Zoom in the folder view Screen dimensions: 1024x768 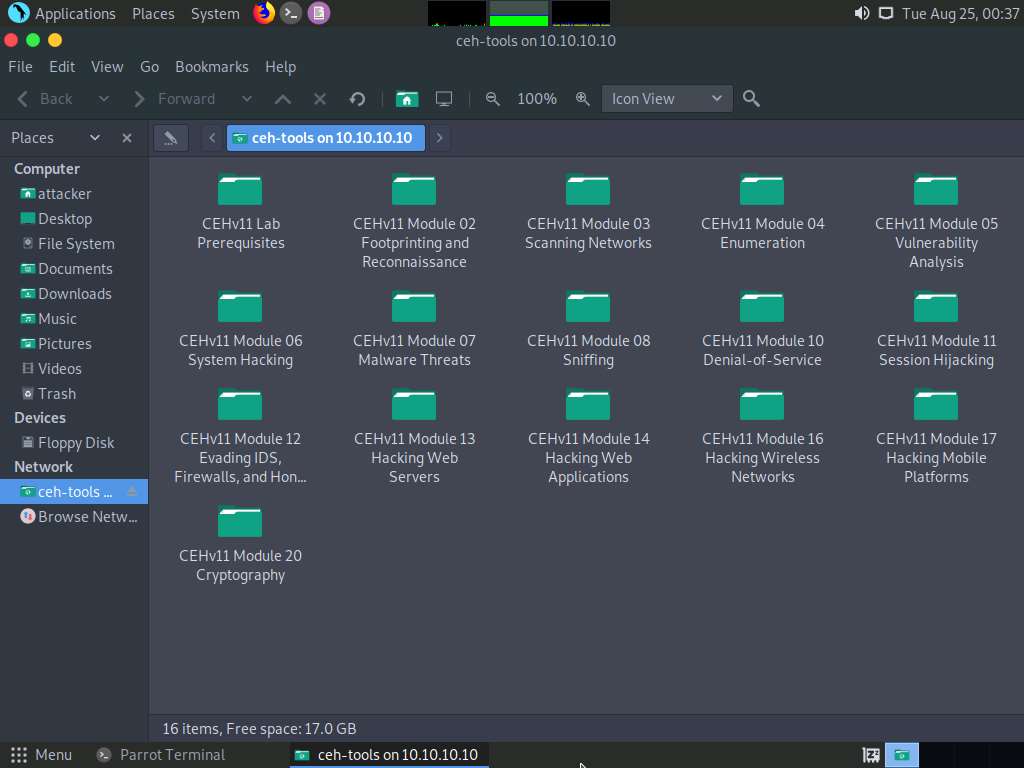click(x=583, y=99)
